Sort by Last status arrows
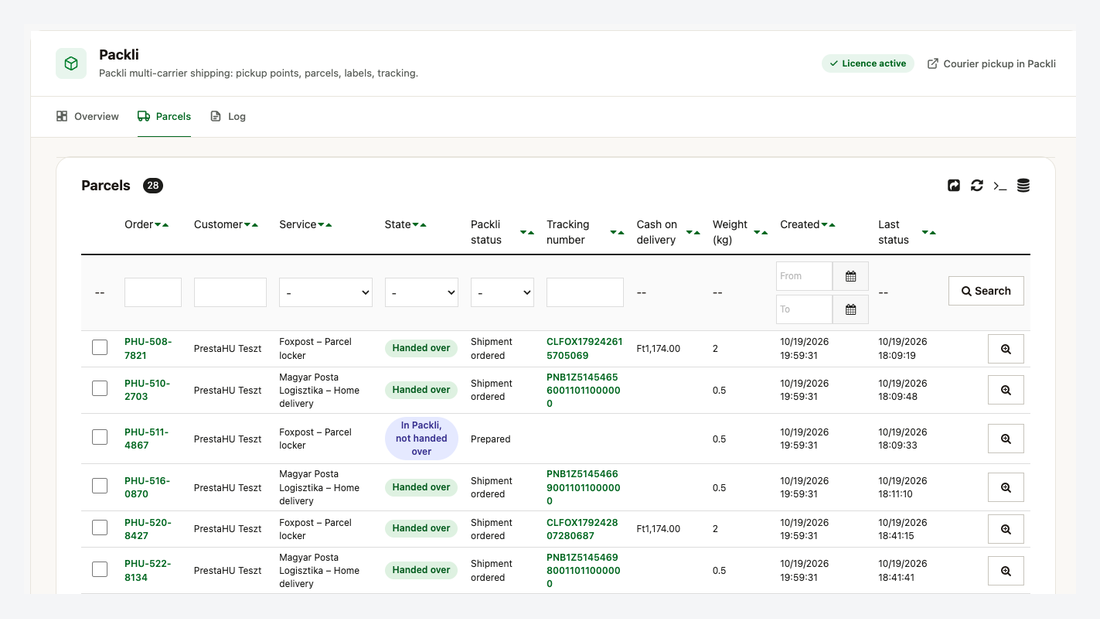The height and width of the screenshot is (619, 1100). pyautogui.click(x=929, y=232)
